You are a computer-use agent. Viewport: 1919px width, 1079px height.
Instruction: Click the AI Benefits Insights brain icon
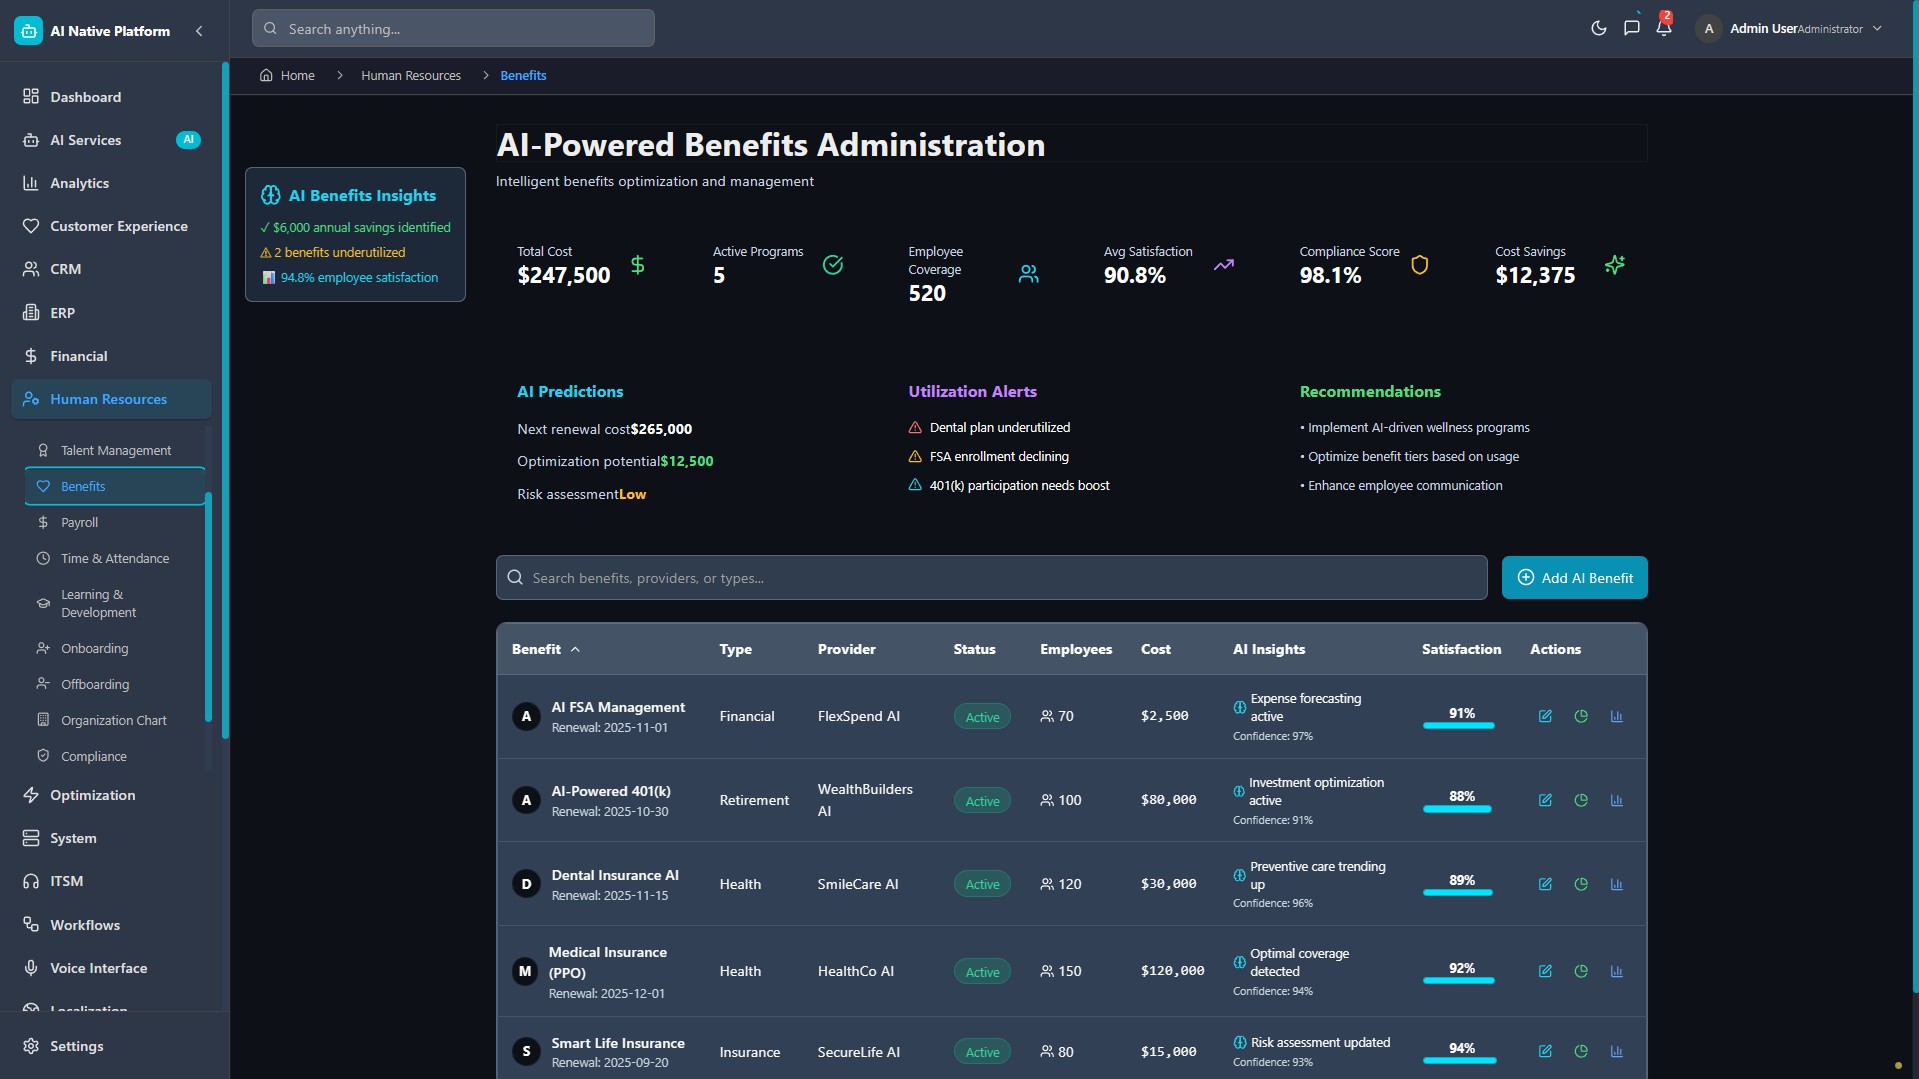270,196
